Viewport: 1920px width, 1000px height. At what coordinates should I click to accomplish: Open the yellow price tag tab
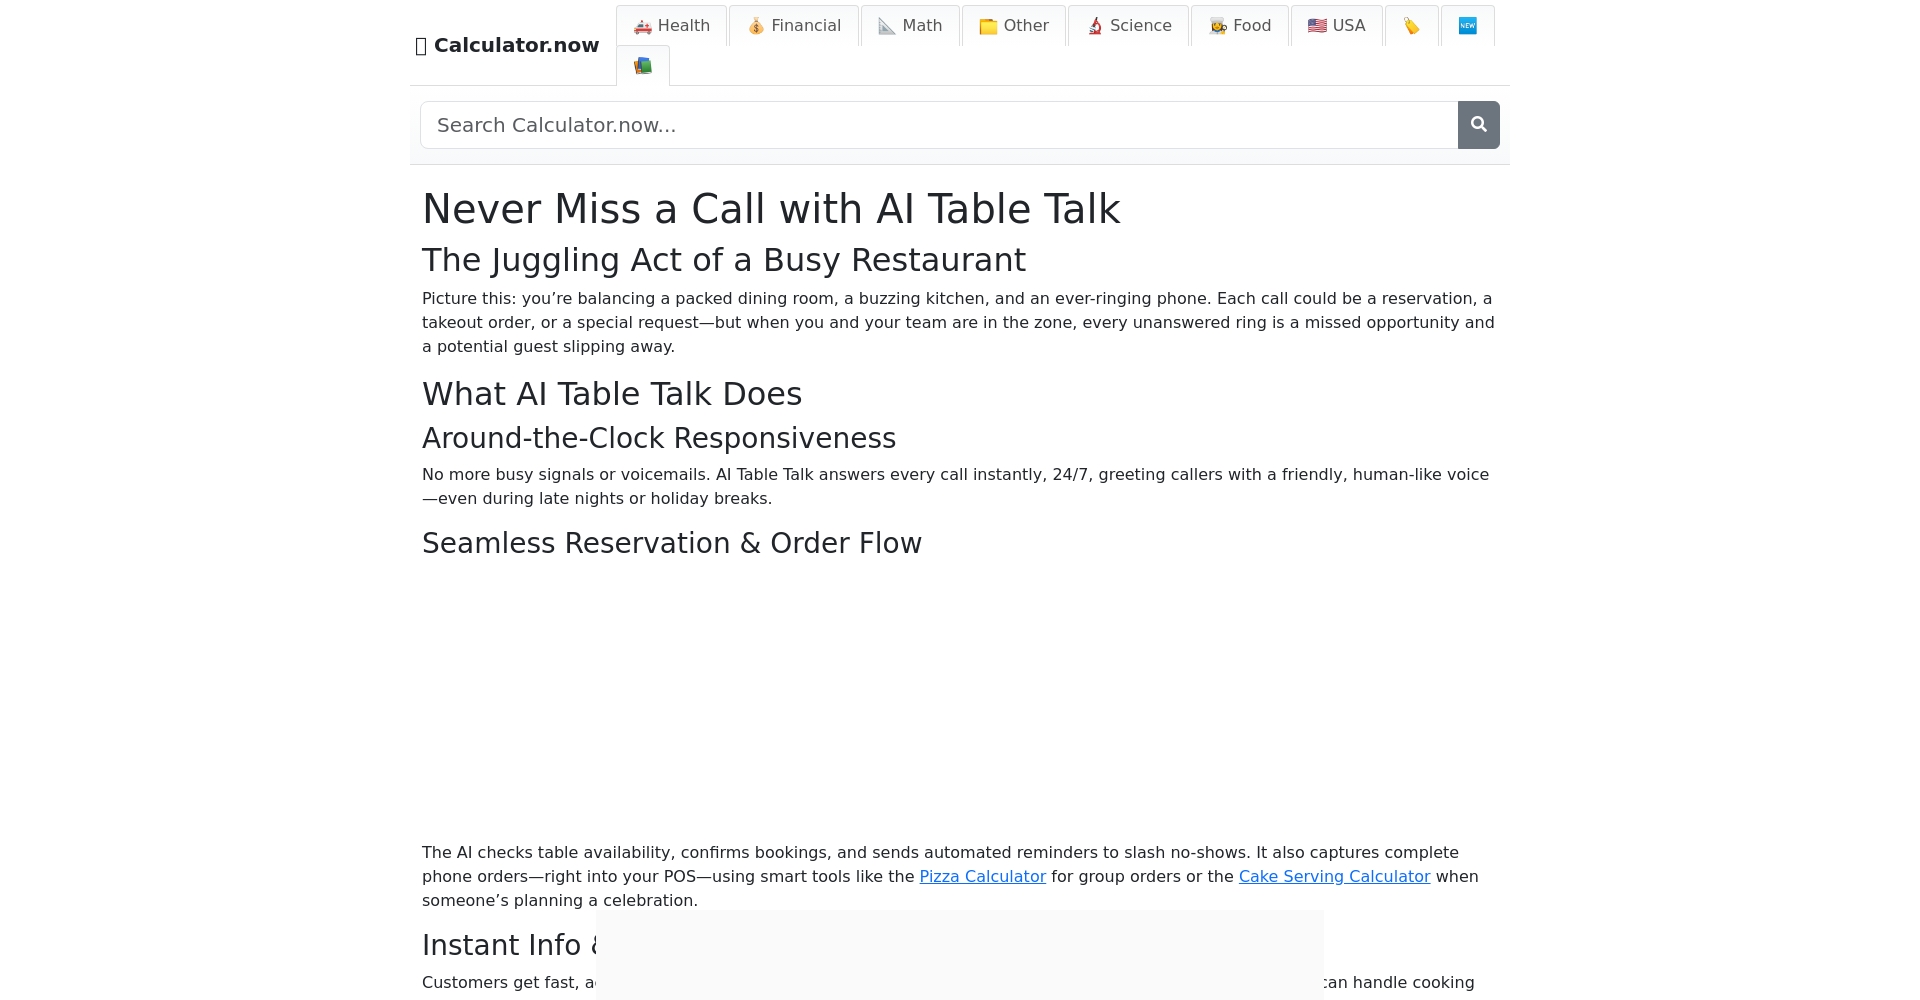(1411, 26)
